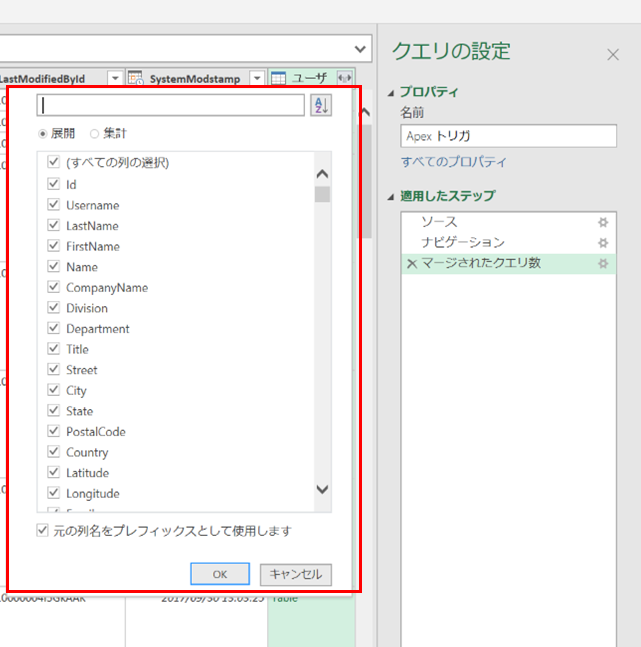This screenshot has width=641, height=647.
Task: Uncheck the Username column checkbox
Action: (x=54, y=204)
